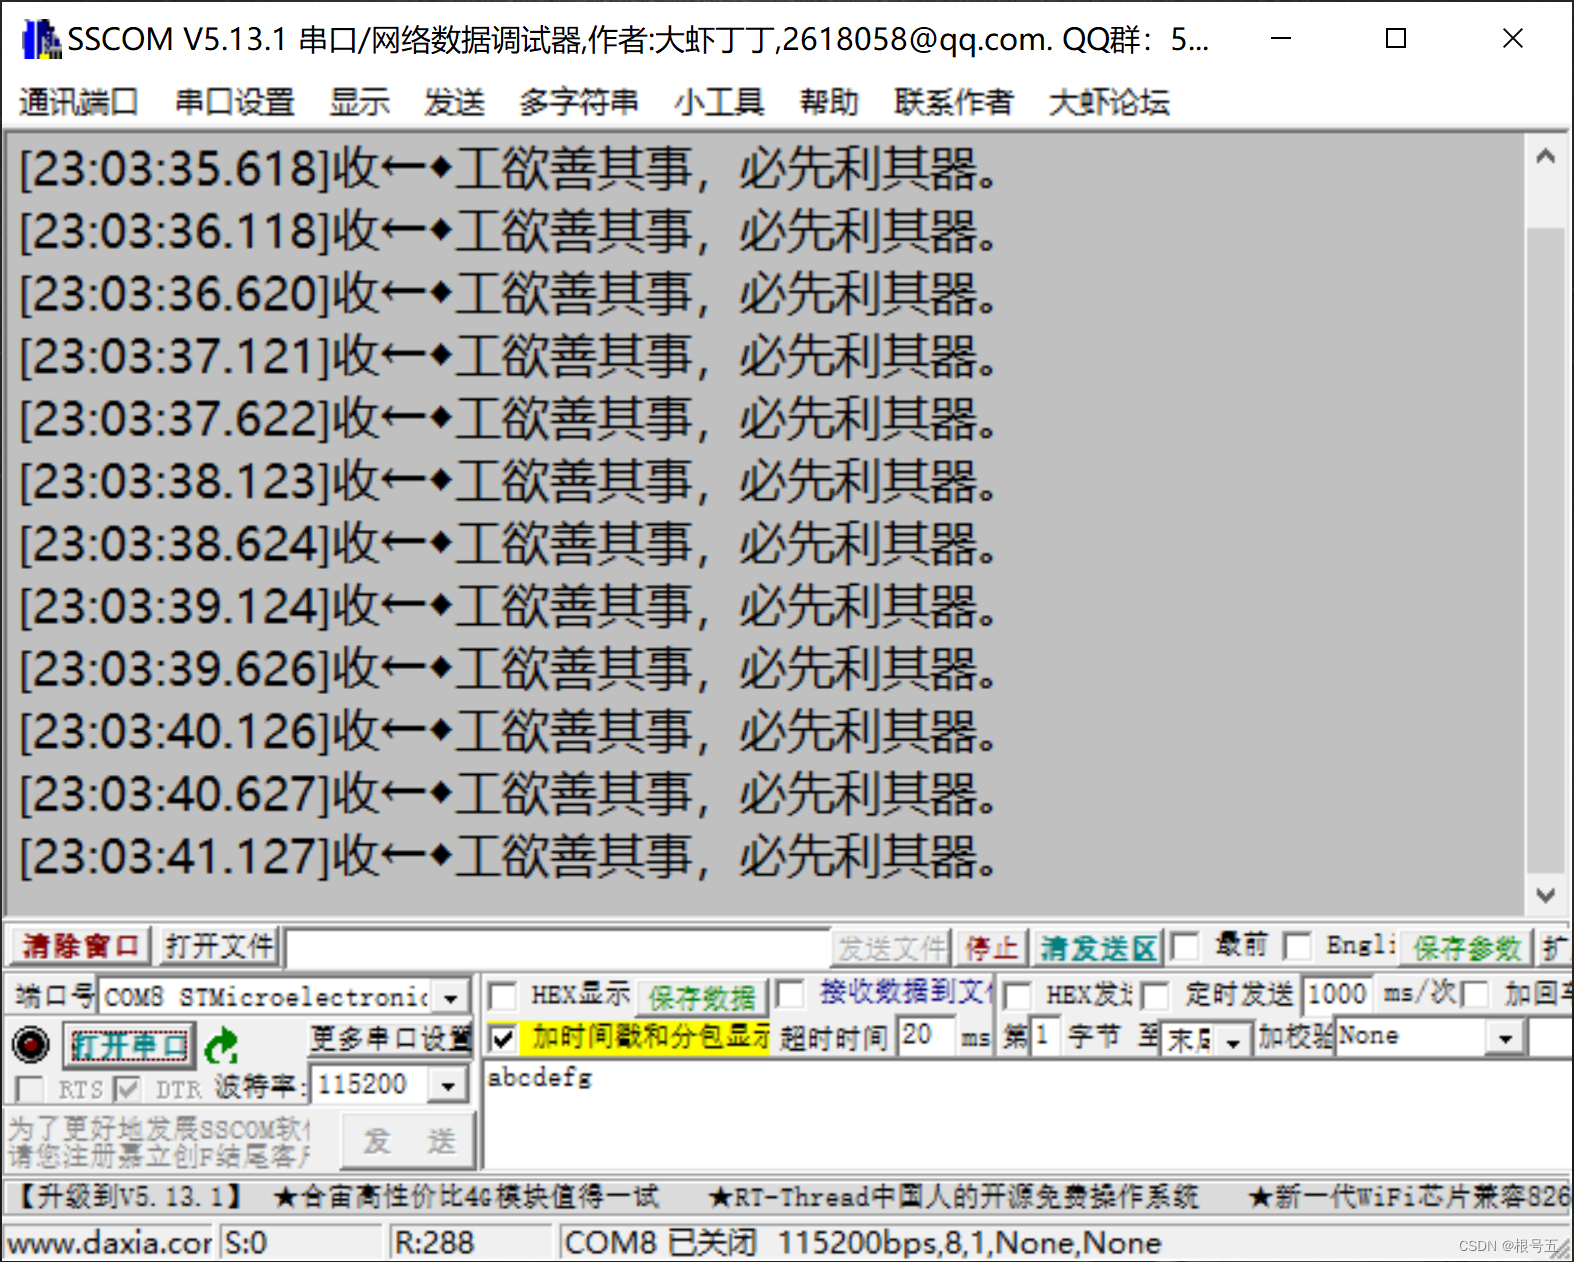Open the 大虾论坛 menu
The height and width of the screenshot is (1262, 1574).
[x=1109, y=102]
